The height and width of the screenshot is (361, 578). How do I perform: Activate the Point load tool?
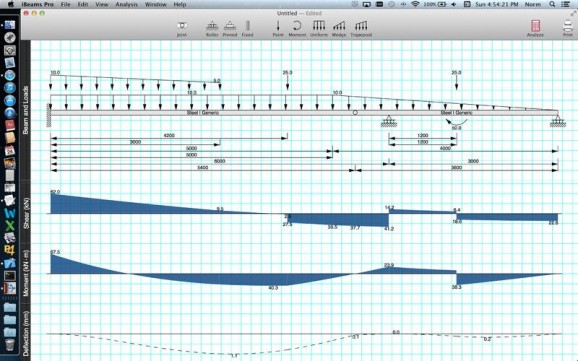(278, 28)
